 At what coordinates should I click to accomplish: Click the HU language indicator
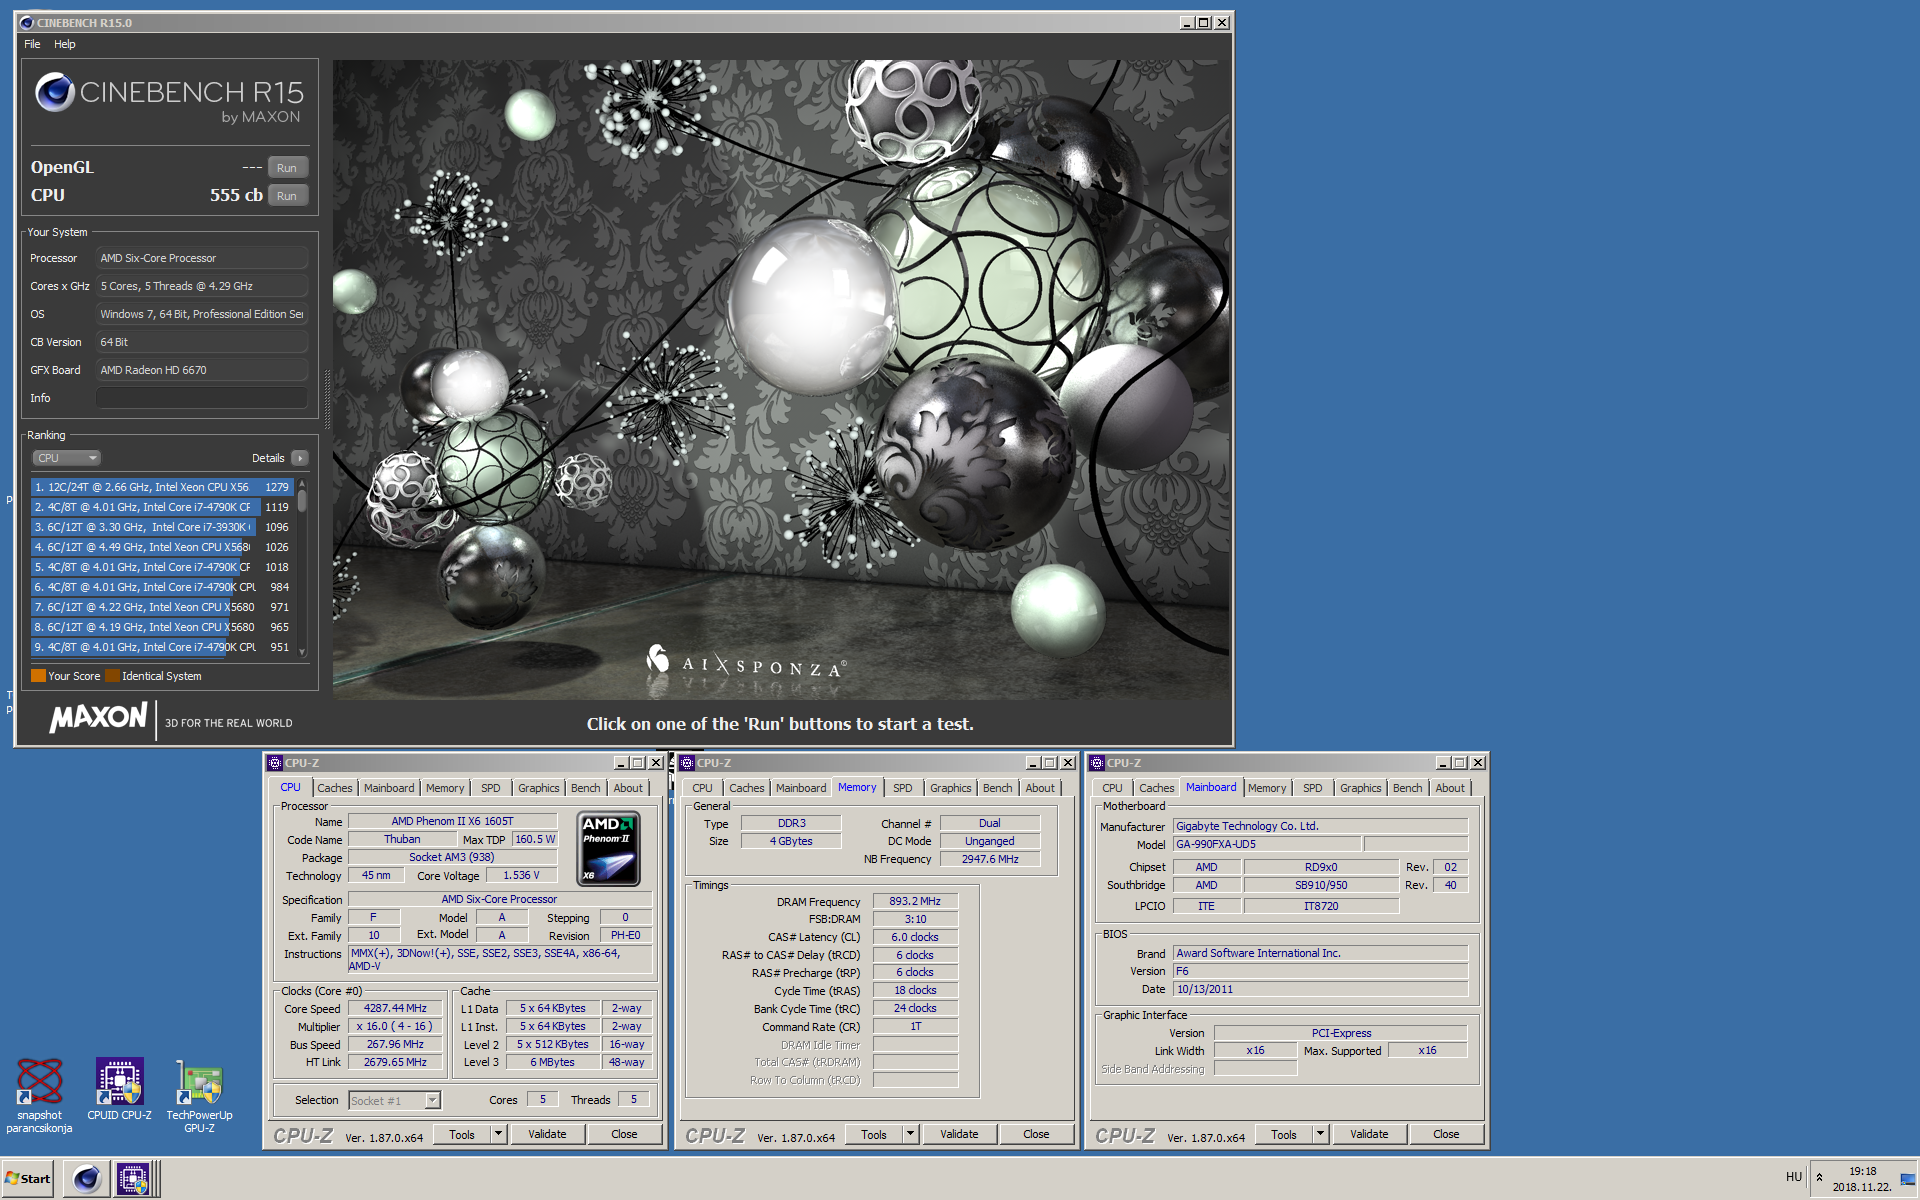click(1794, 1177)
